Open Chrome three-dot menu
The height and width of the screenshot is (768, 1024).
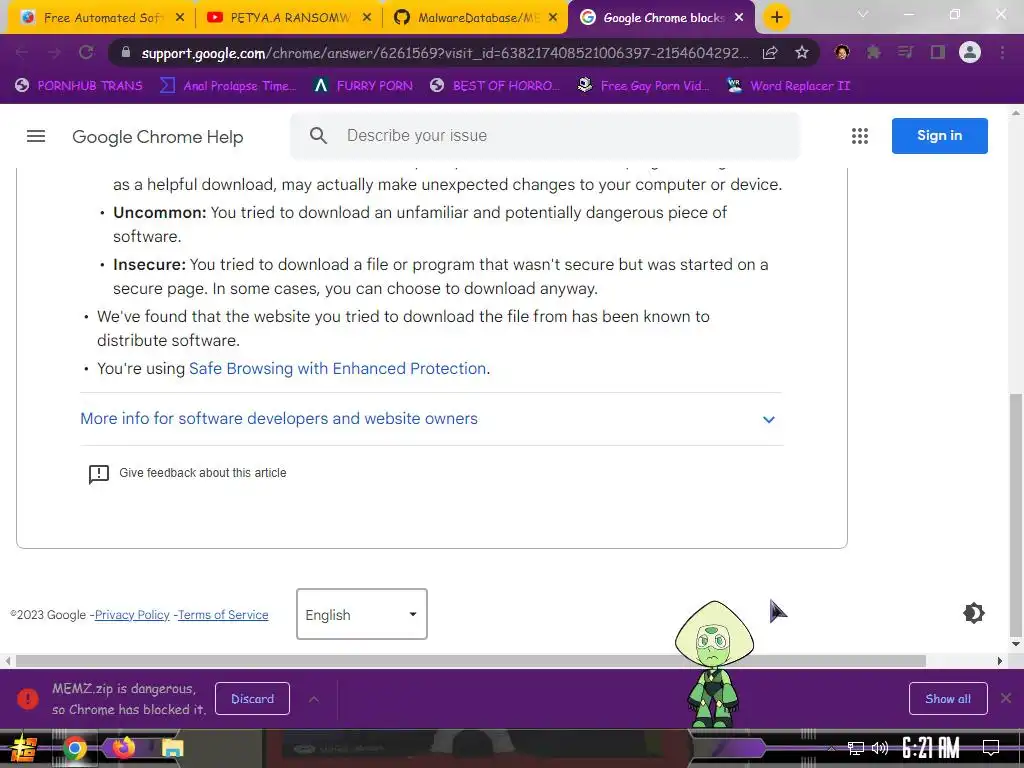tap(1002, 52)
